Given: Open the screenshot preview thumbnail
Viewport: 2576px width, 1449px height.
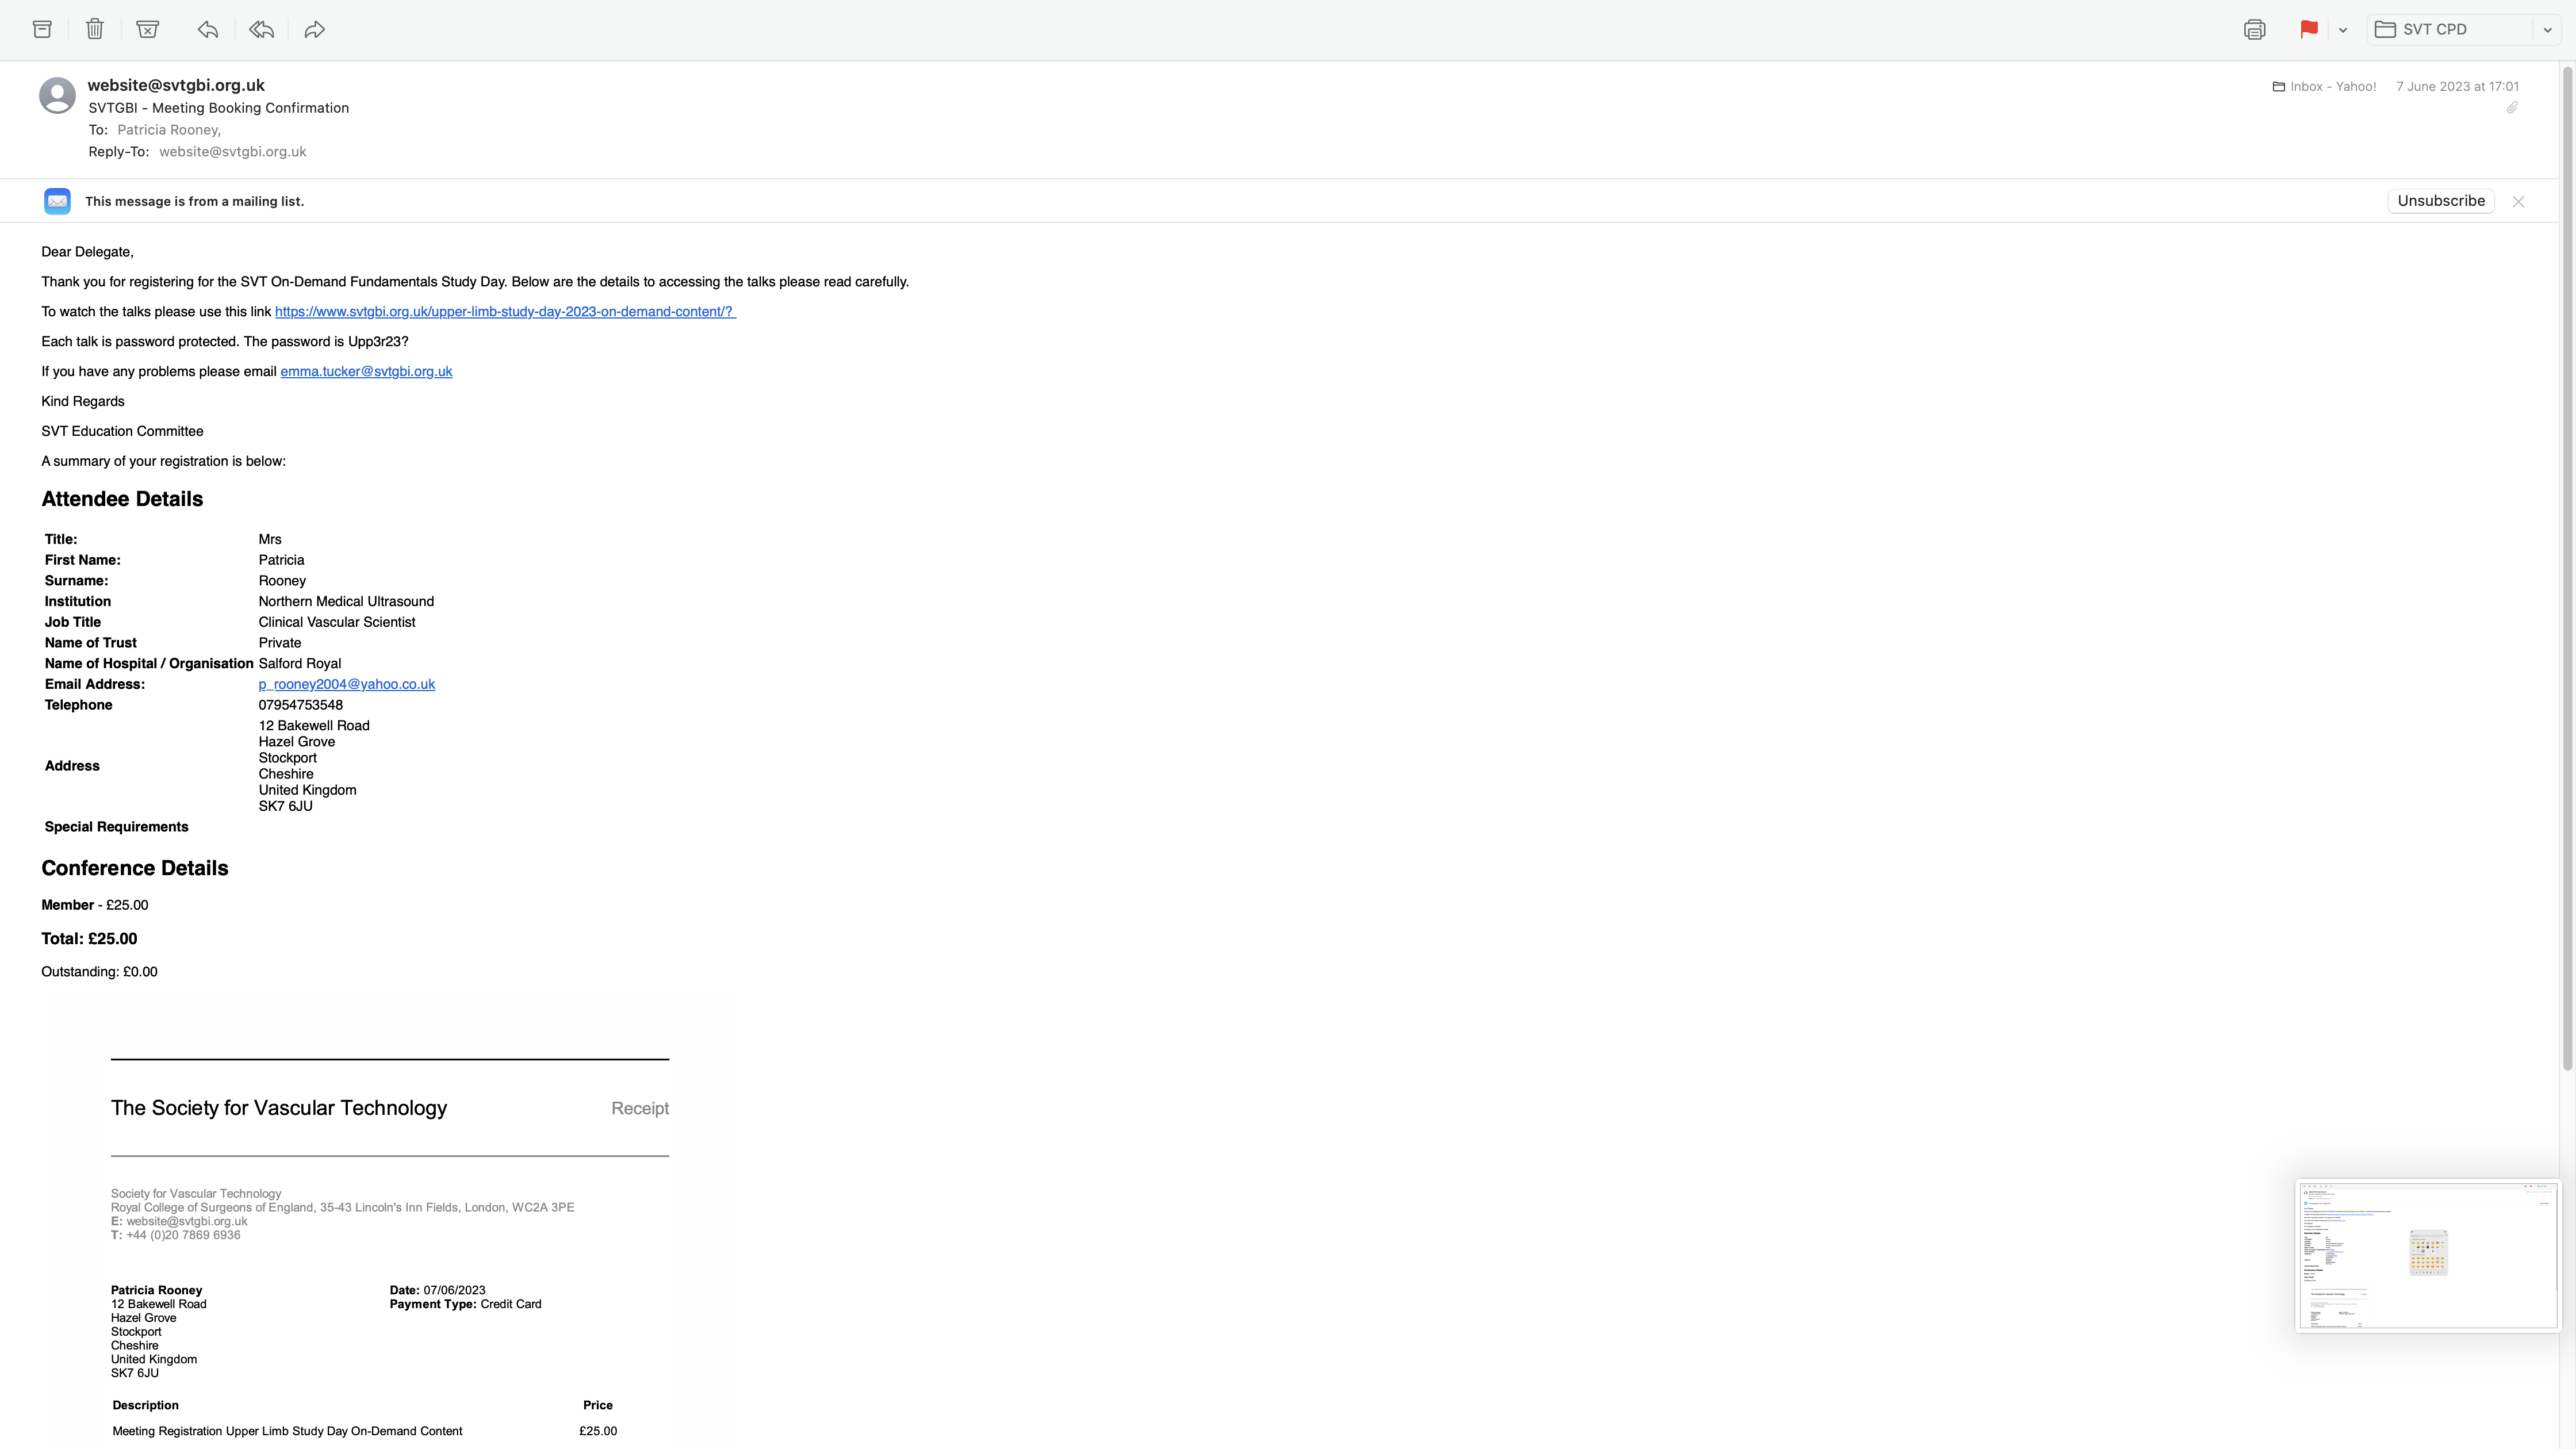Looking at the screenshot, I should [2428, 1255].
